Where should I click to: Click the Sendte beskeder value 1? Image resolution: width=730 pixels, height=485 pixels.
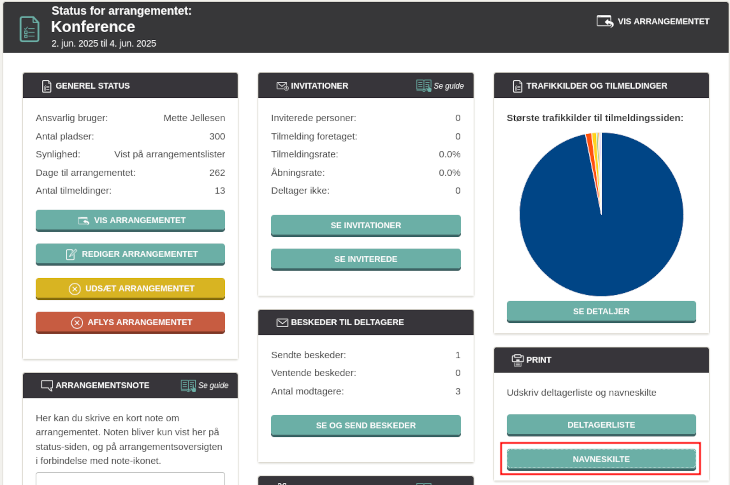(458, 355)
